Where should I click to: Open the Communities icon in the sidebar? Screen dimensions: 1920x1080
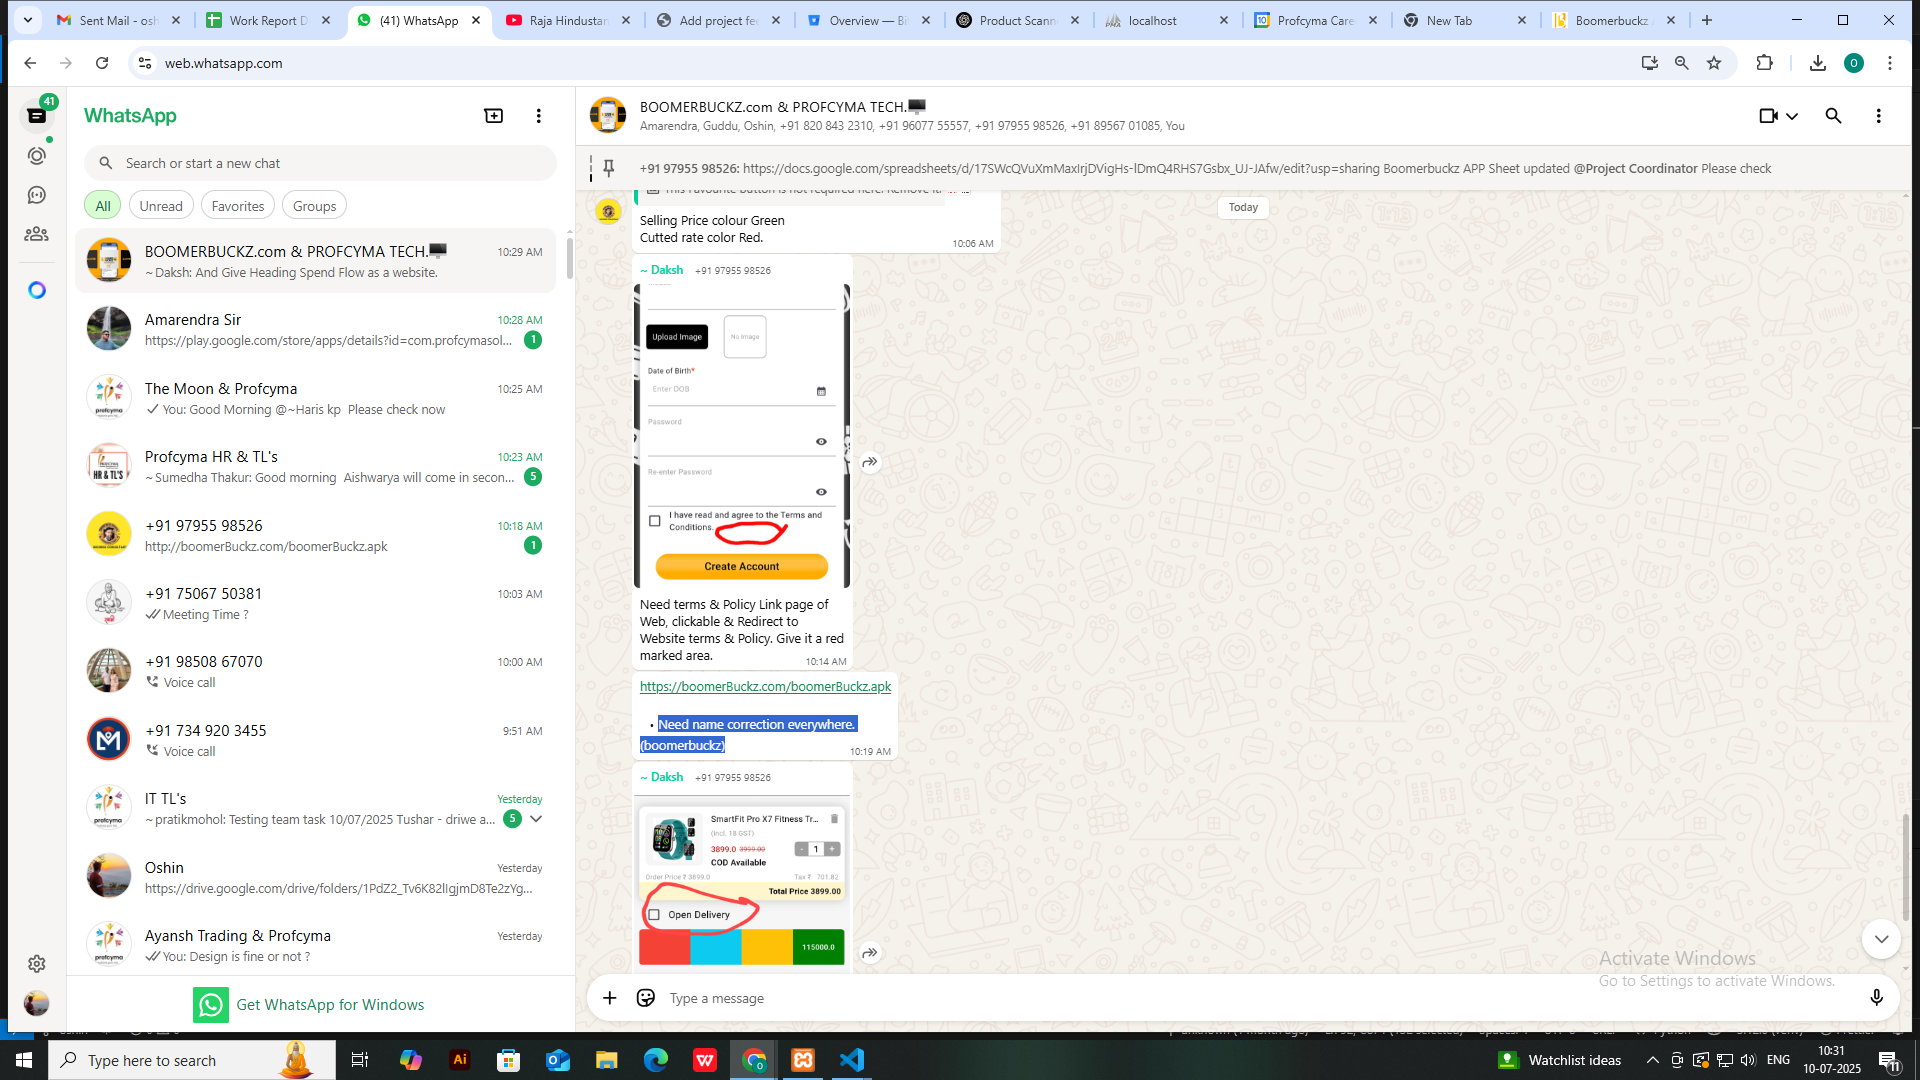(37, 234)
